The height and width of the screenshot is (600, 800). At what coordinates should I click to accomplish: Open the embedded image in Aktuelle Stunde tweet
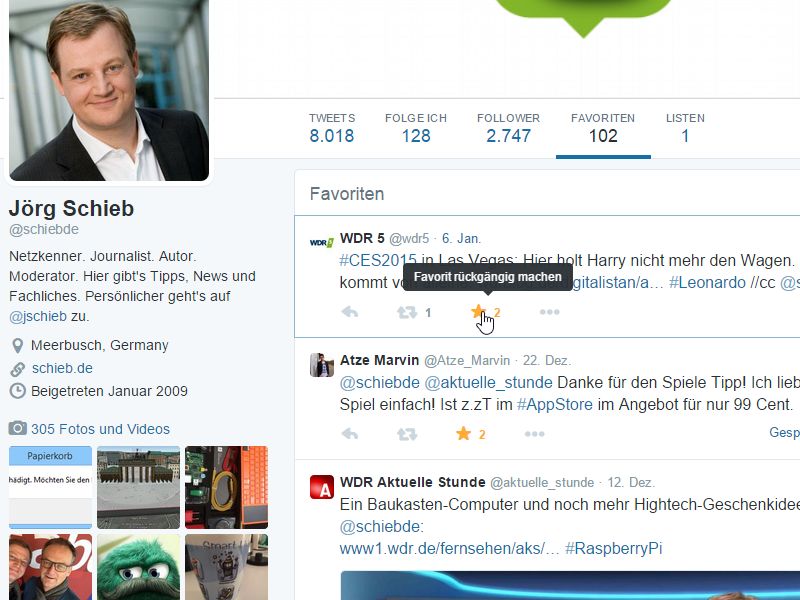570,586
